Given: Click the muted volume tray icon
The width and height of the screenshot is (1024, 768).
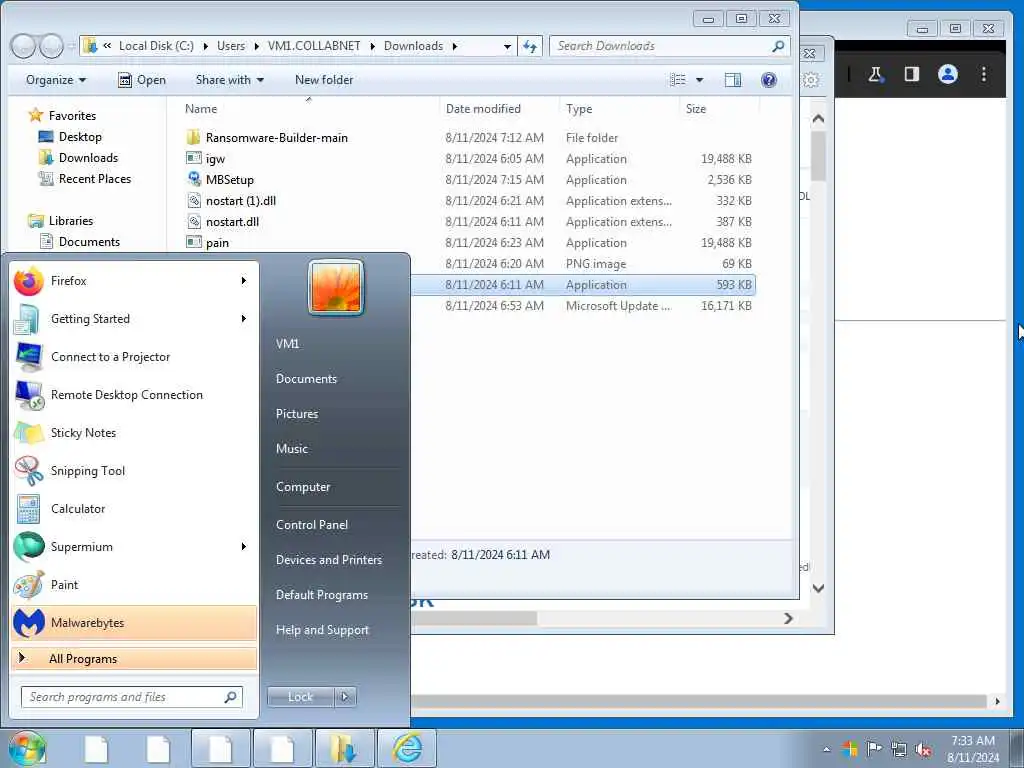Looking at the screenshot, I should click(923, 750).
